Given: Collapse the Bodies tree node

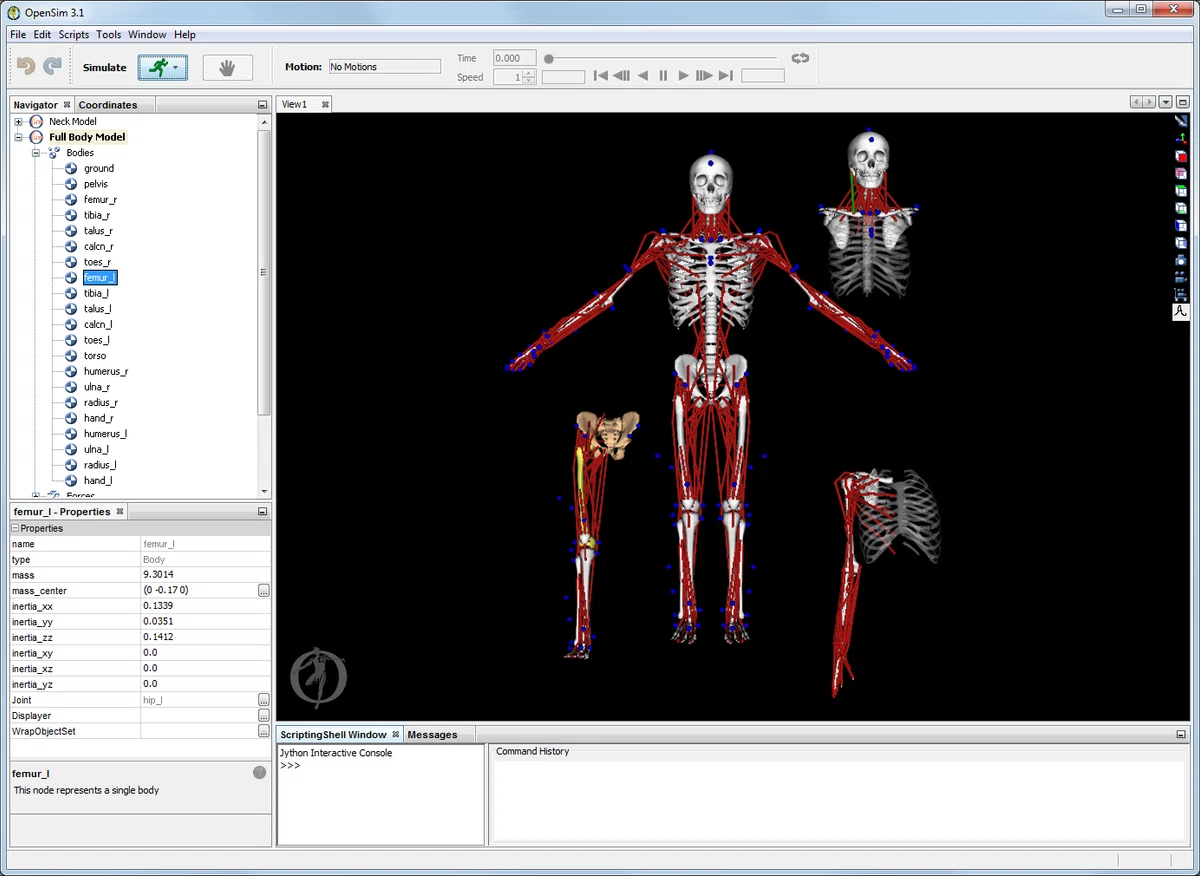Looking at the screenshot, I should pos(35,153).
